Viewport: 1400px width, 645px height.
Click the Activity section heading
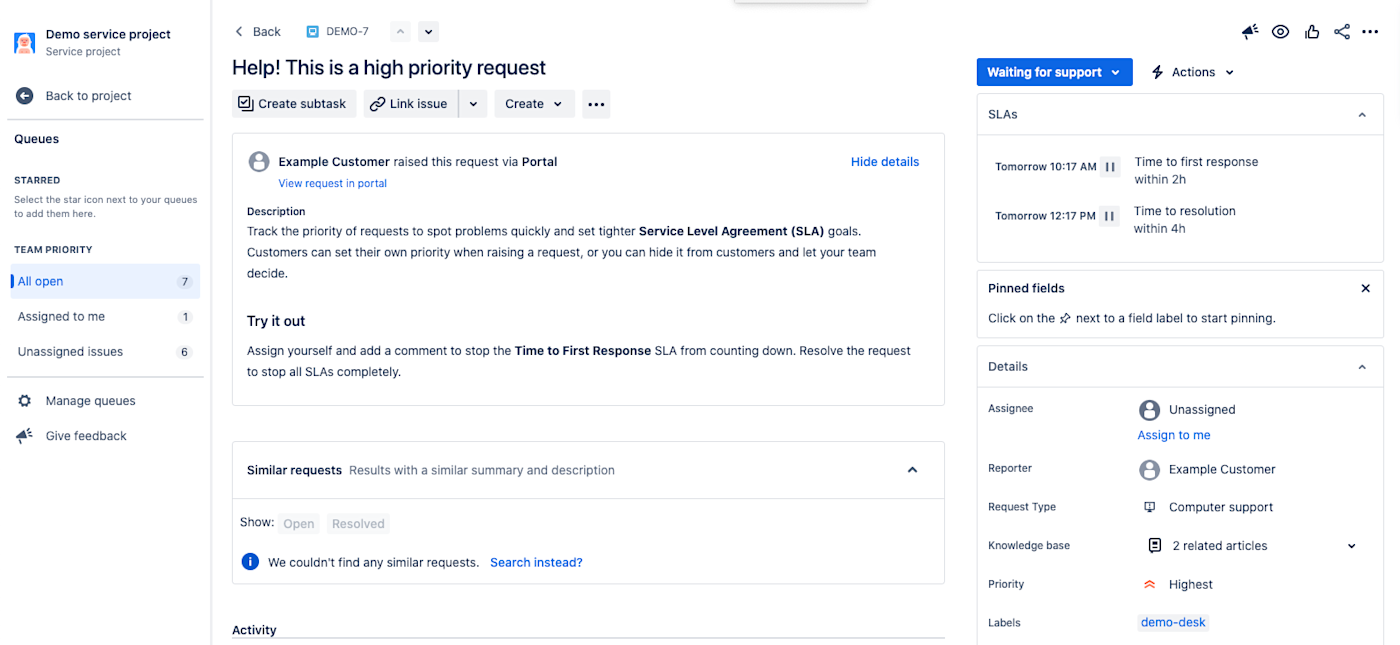(x=254, y=630)
